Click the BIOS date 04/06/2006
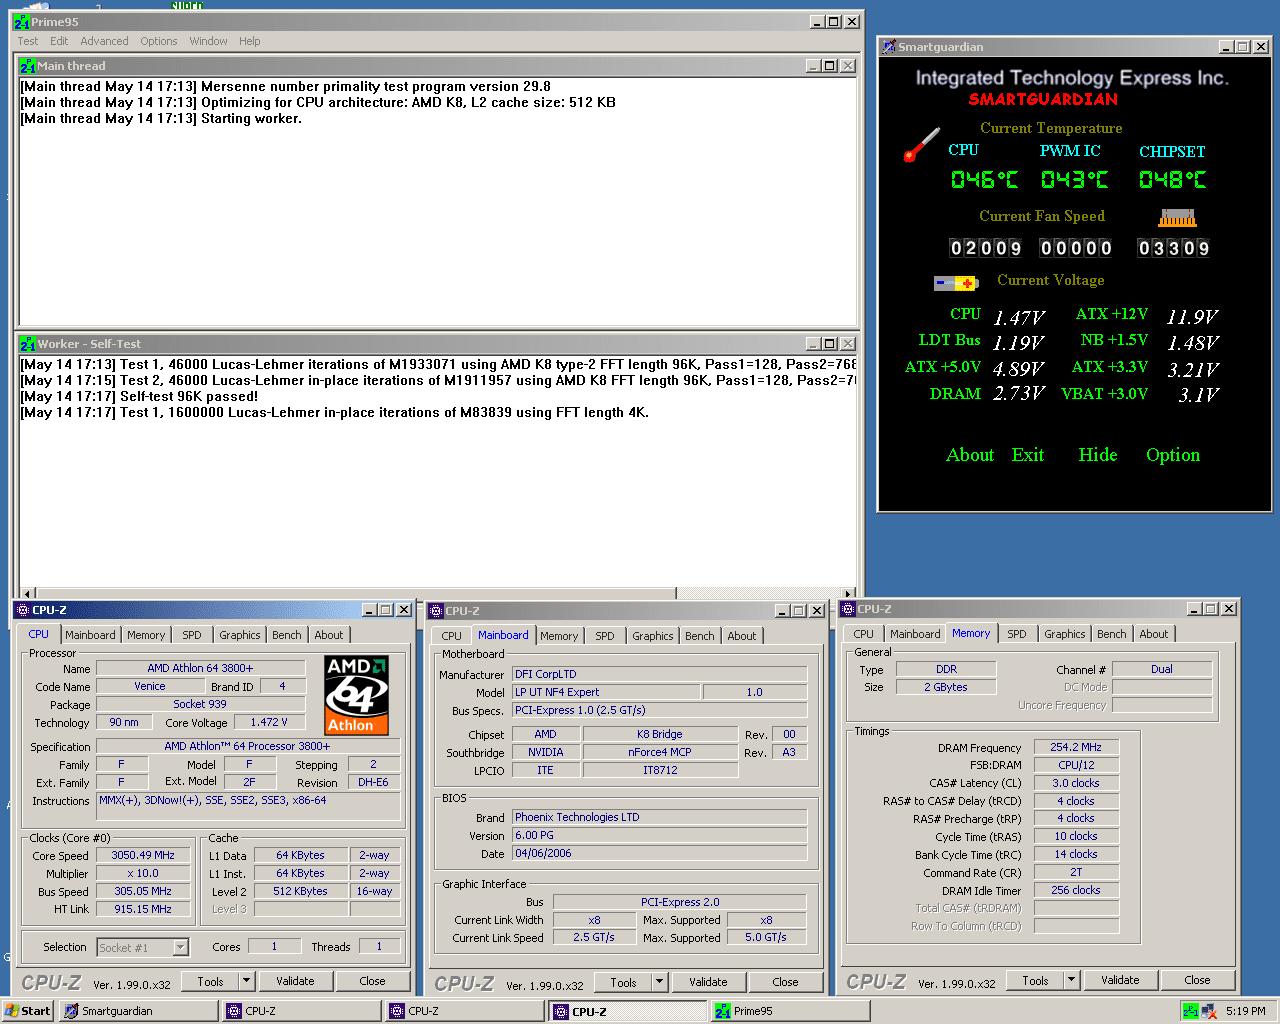The width and height of the screenshot is (1280, 1024). coord(659,853)
